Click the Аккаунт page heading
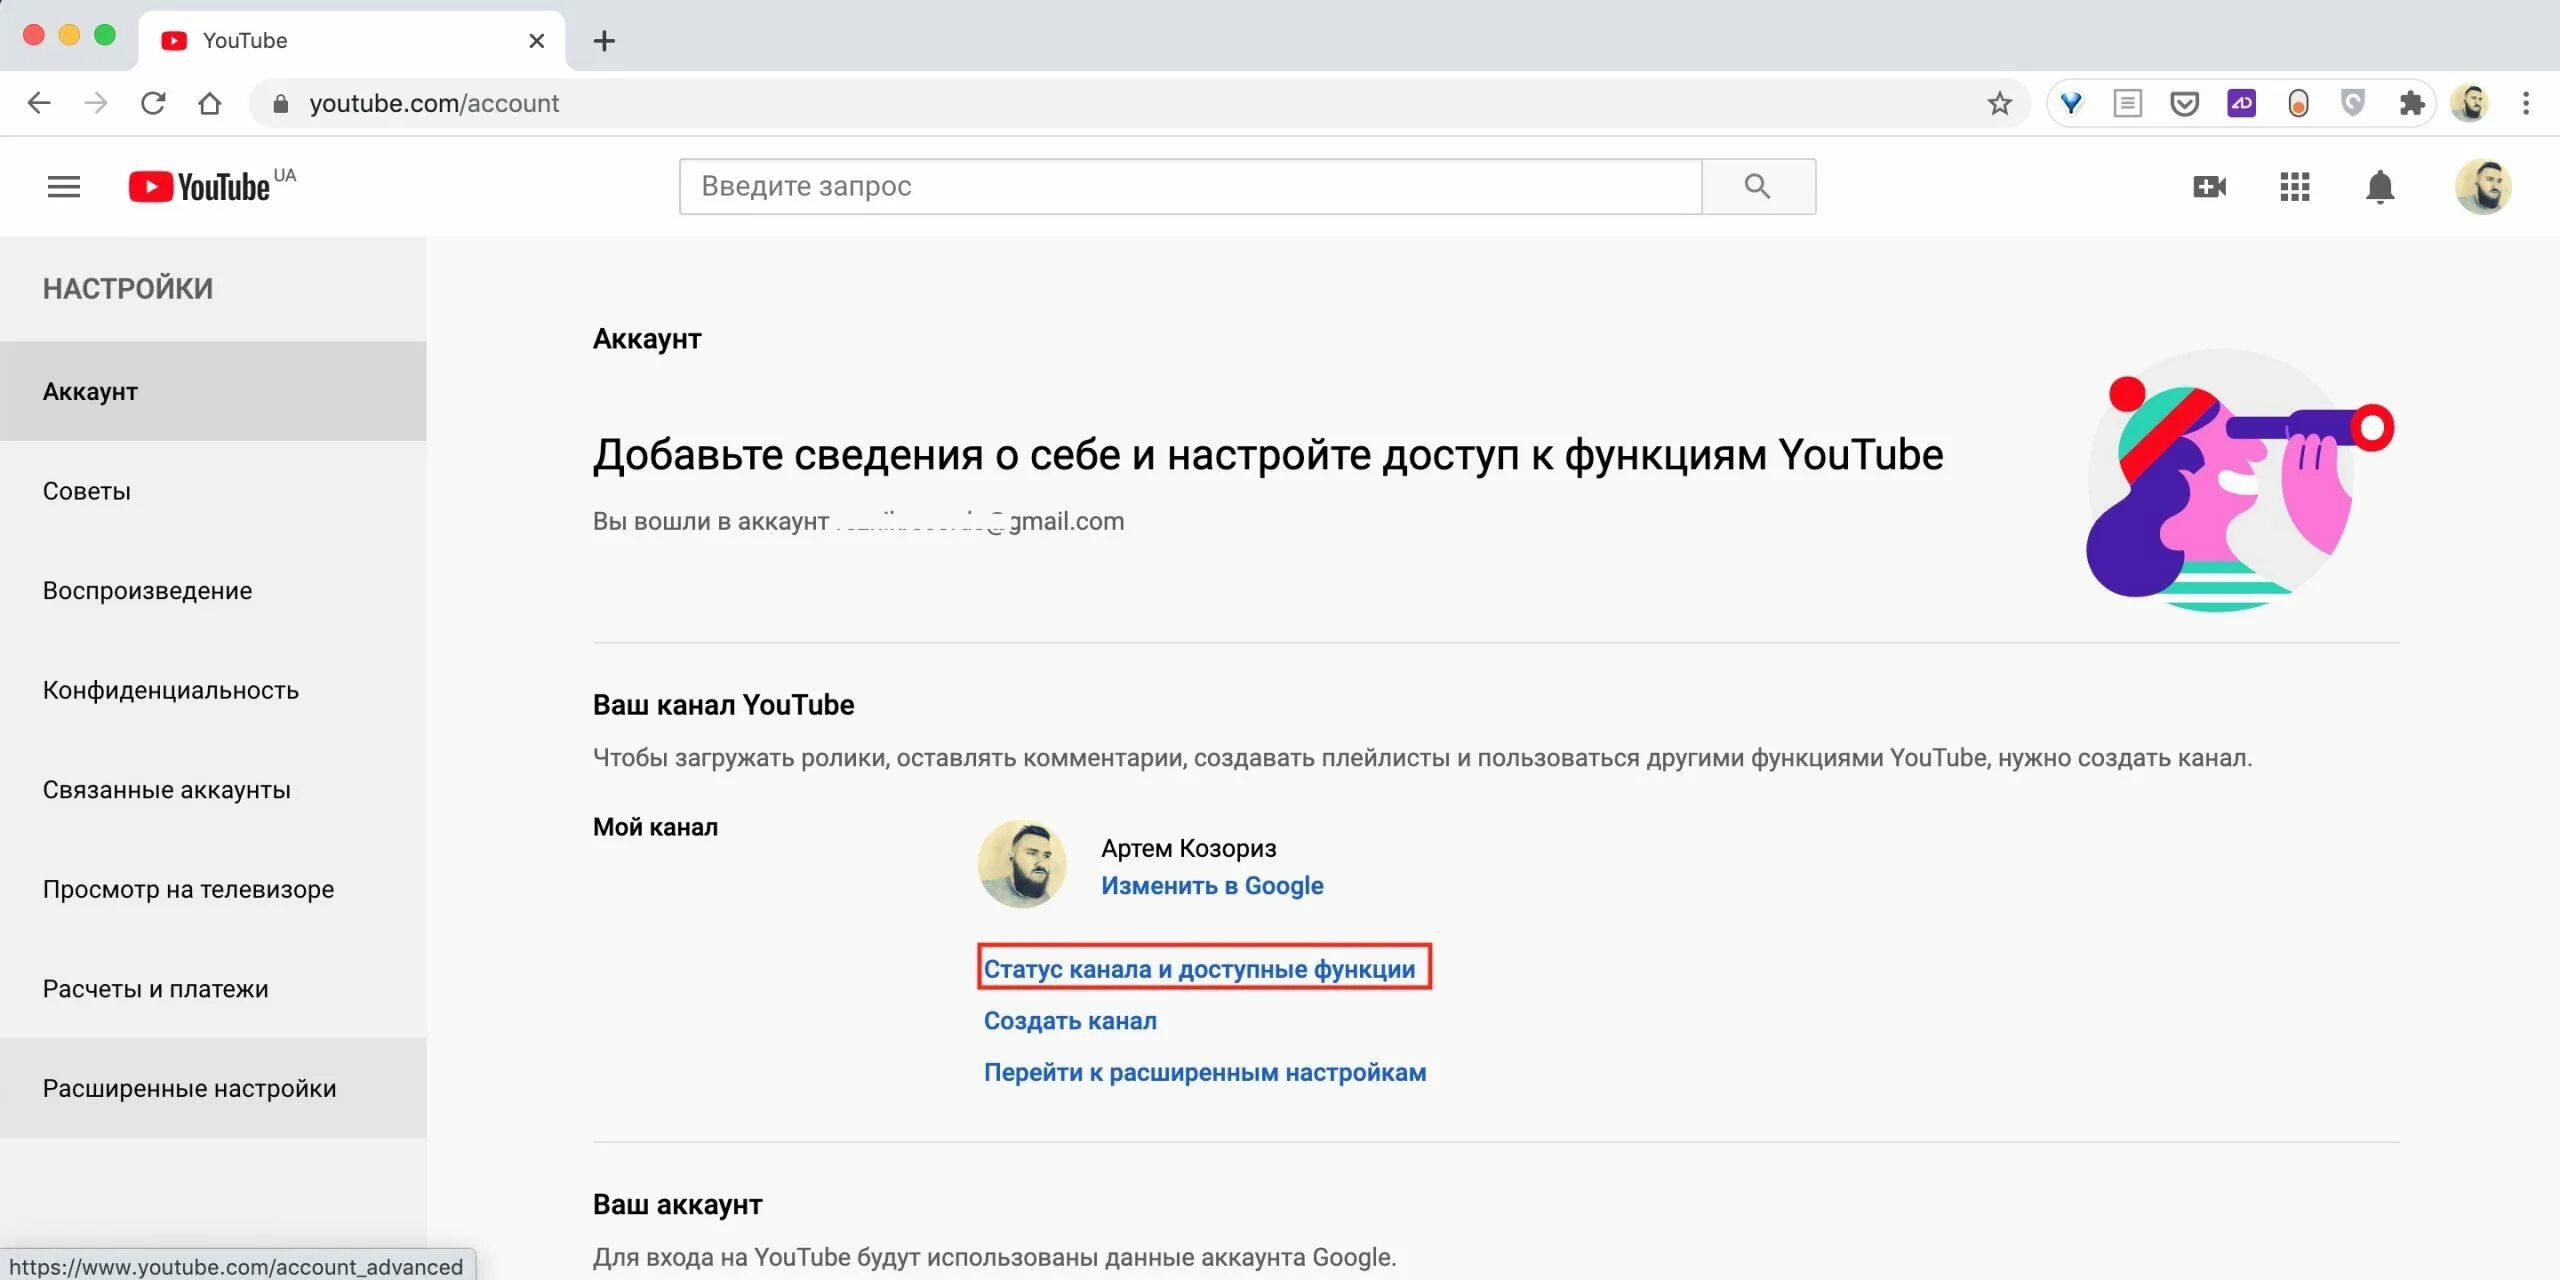Viewport: 2560px width, 1280px height. pos(647,339)
